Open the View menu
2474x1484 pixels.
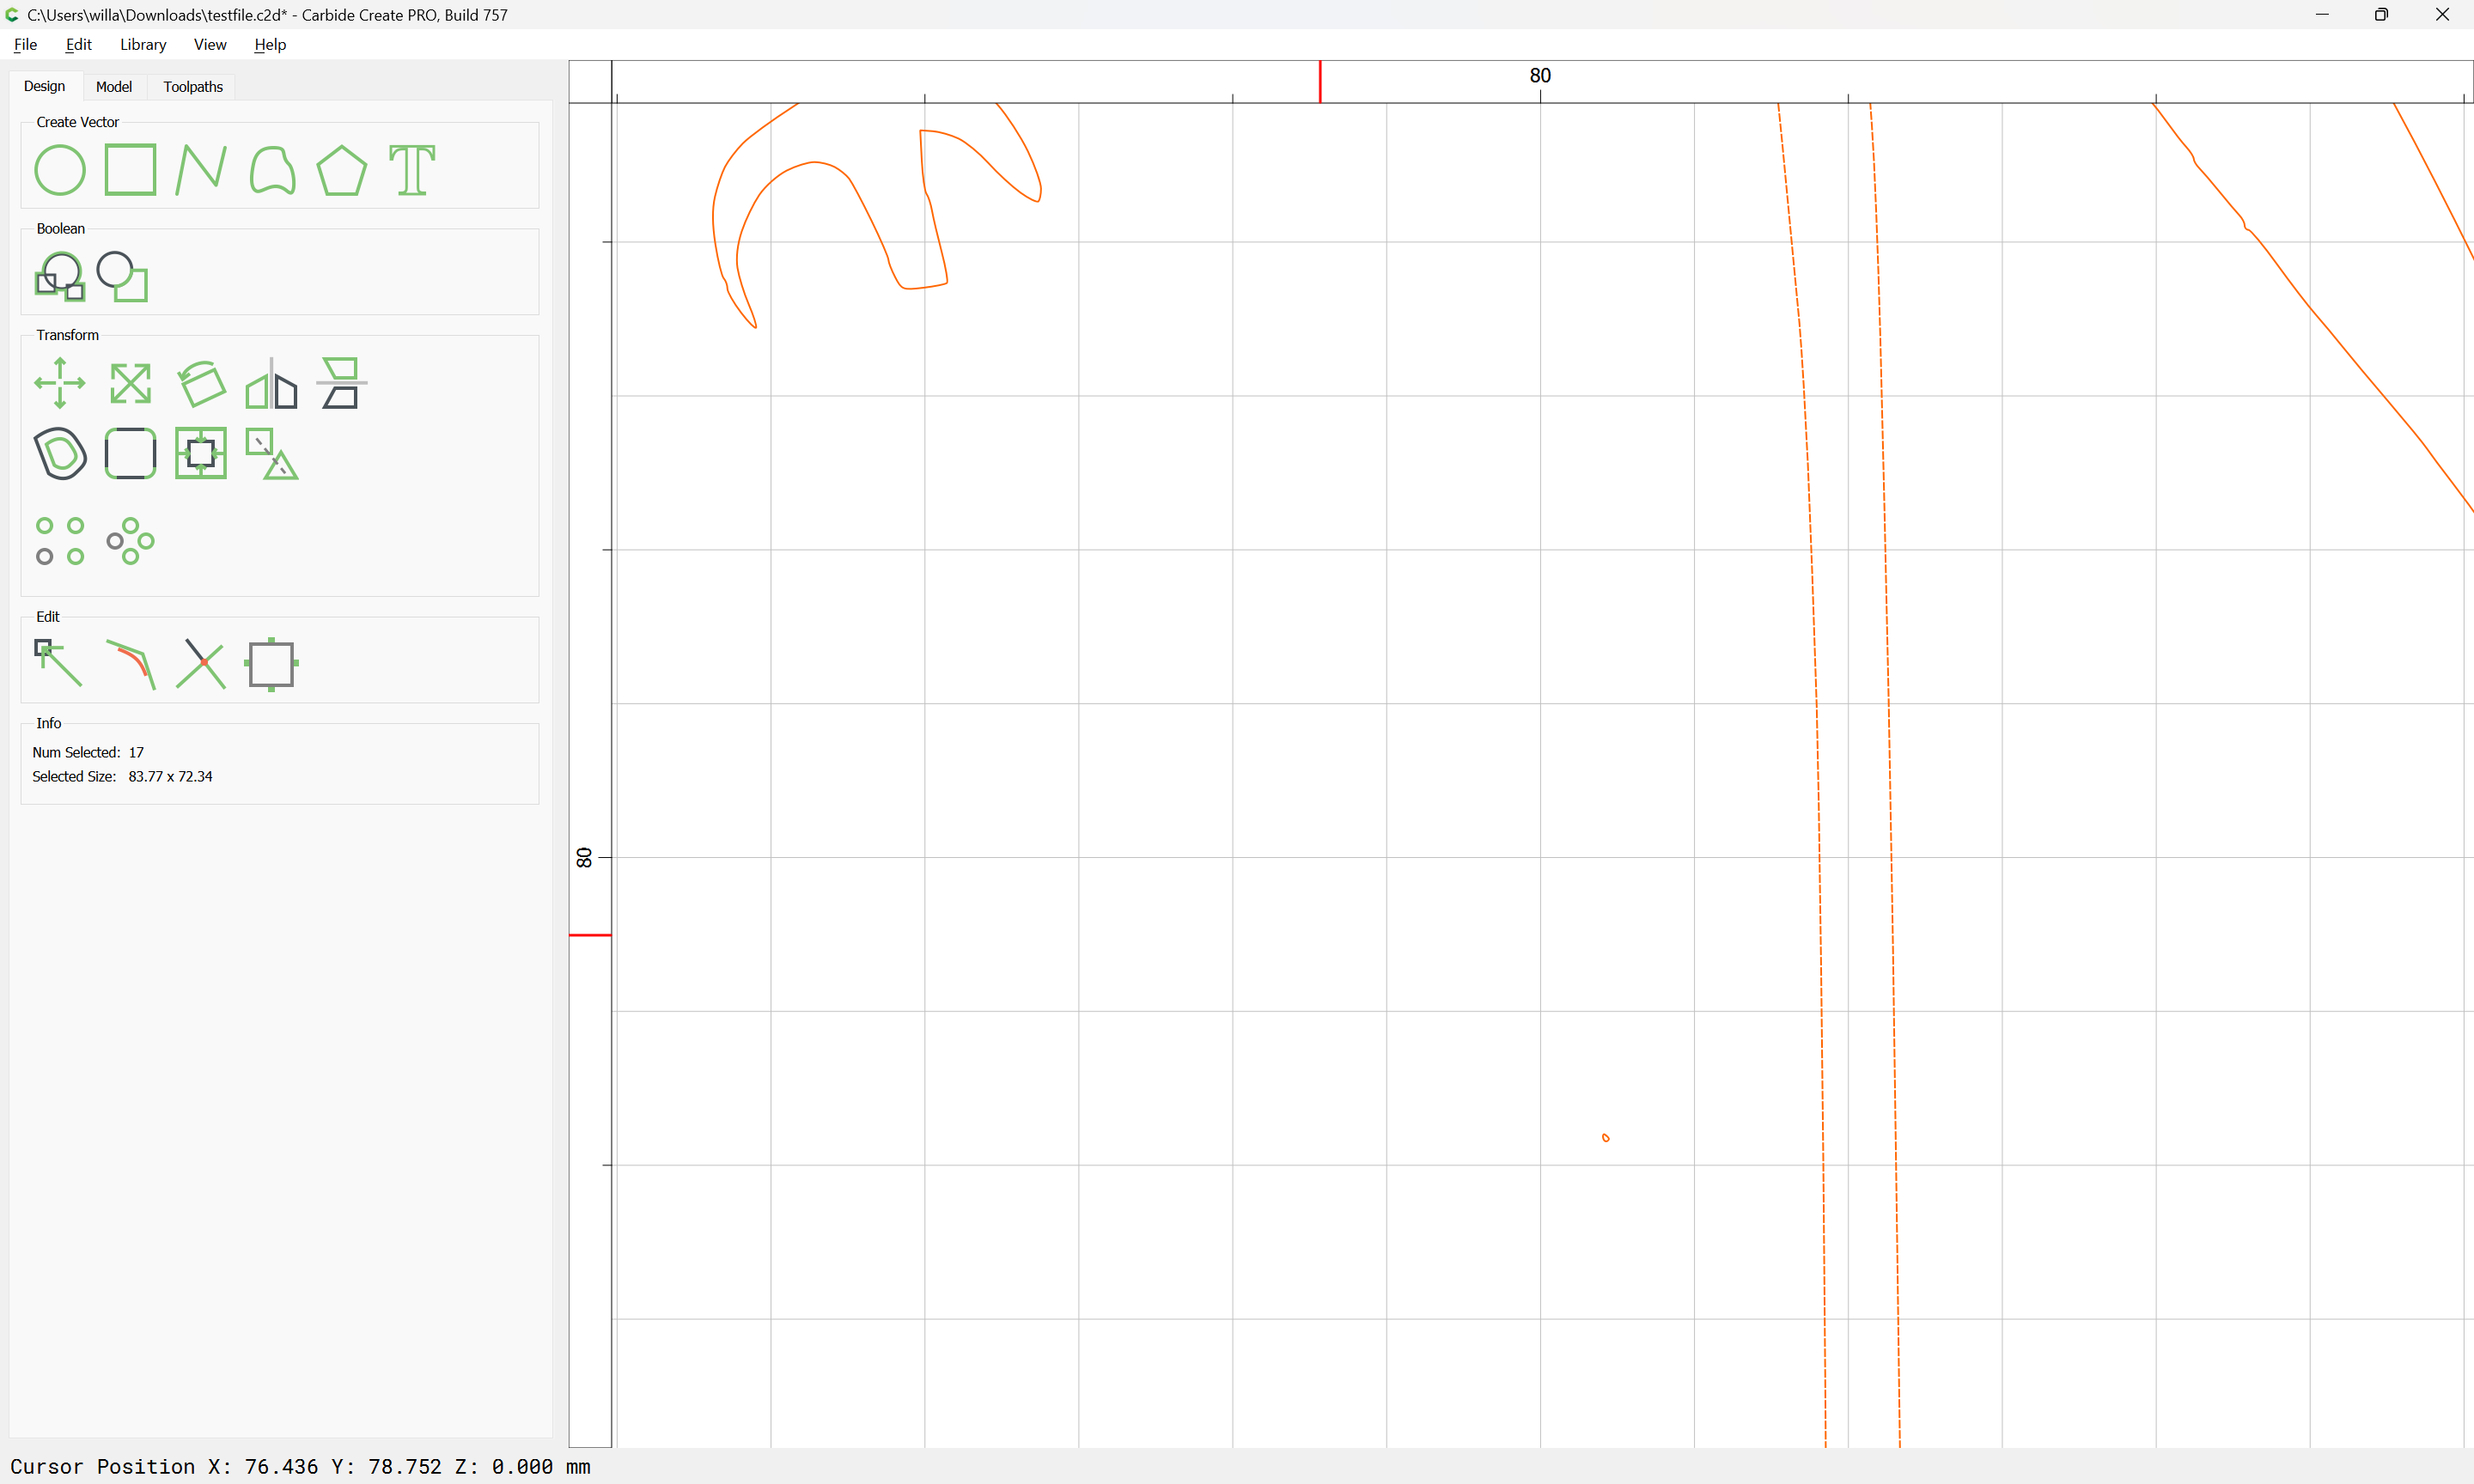pyautogui.click(x=210, y=44)
